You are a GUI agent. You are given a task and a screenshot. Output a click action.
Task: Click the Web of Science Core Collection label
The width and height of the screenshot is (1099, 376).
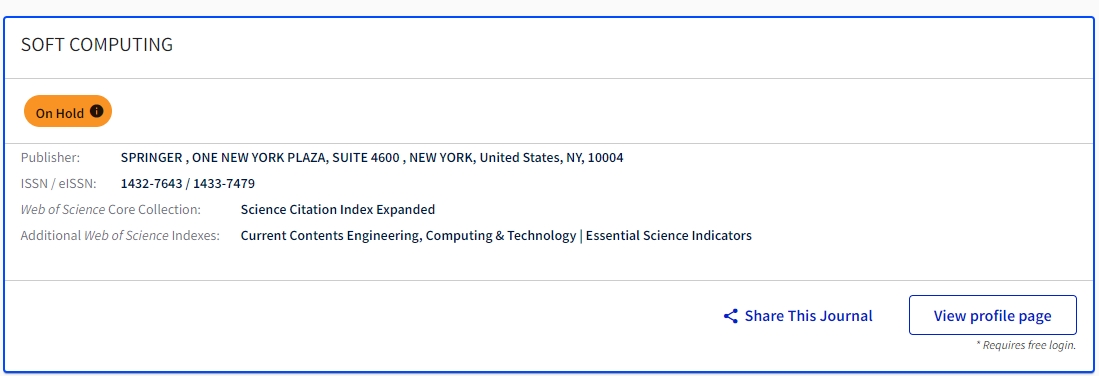click(111, 210)
